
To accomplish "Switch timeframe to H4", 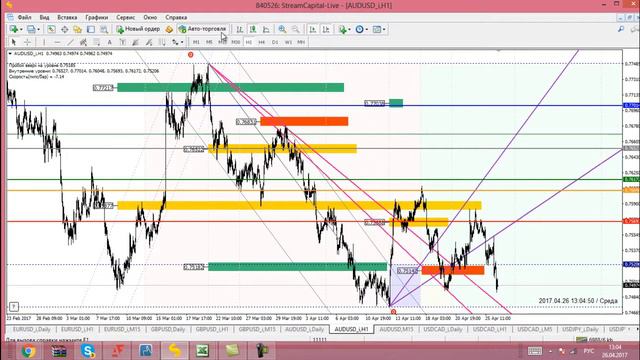I will click(262, 42).
